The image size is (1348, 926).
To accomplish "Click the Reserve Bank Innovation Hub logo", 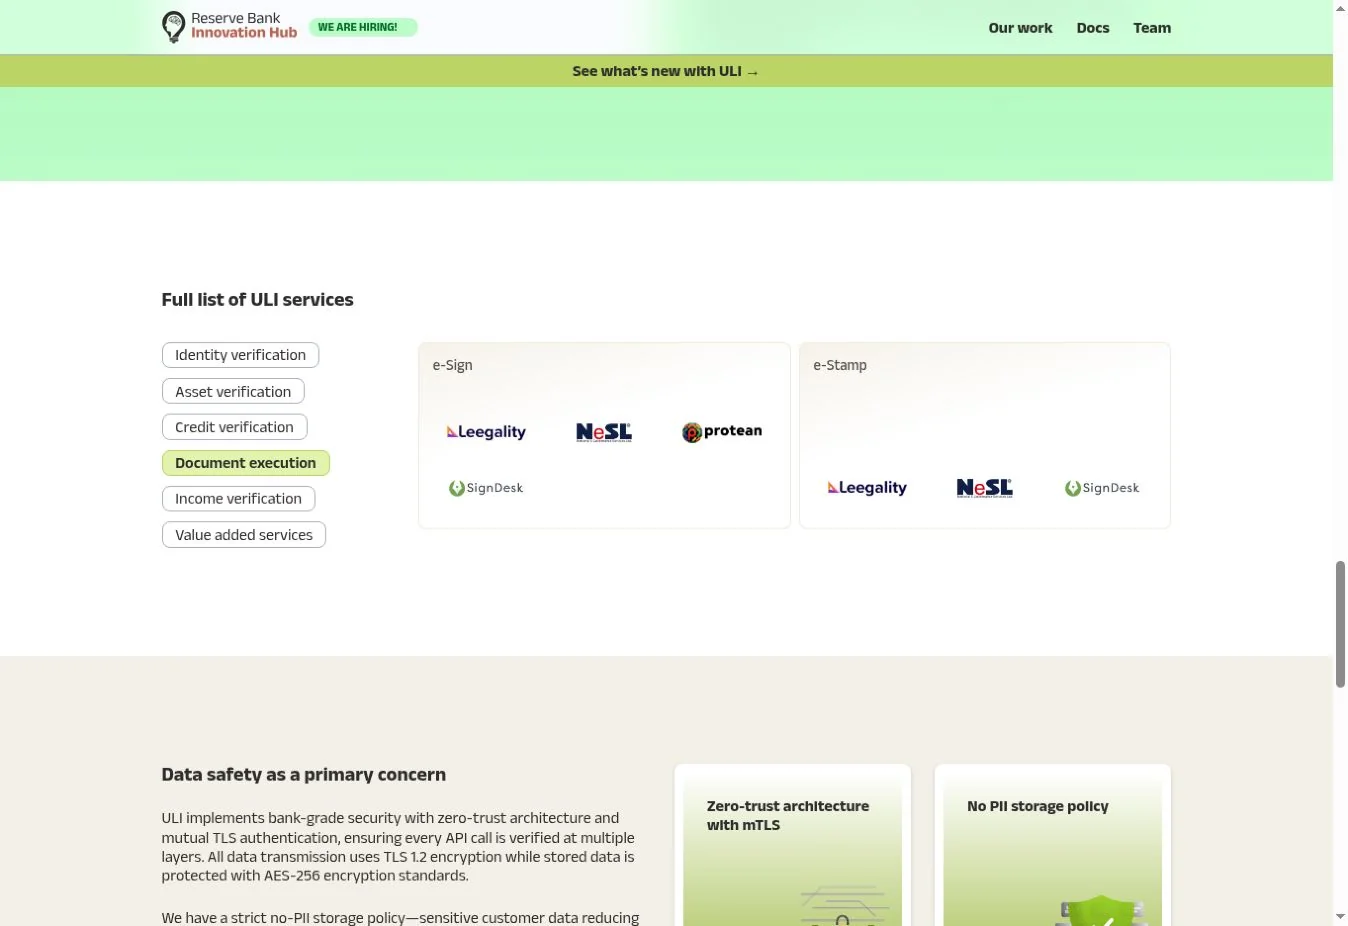I will coord(230,27).
